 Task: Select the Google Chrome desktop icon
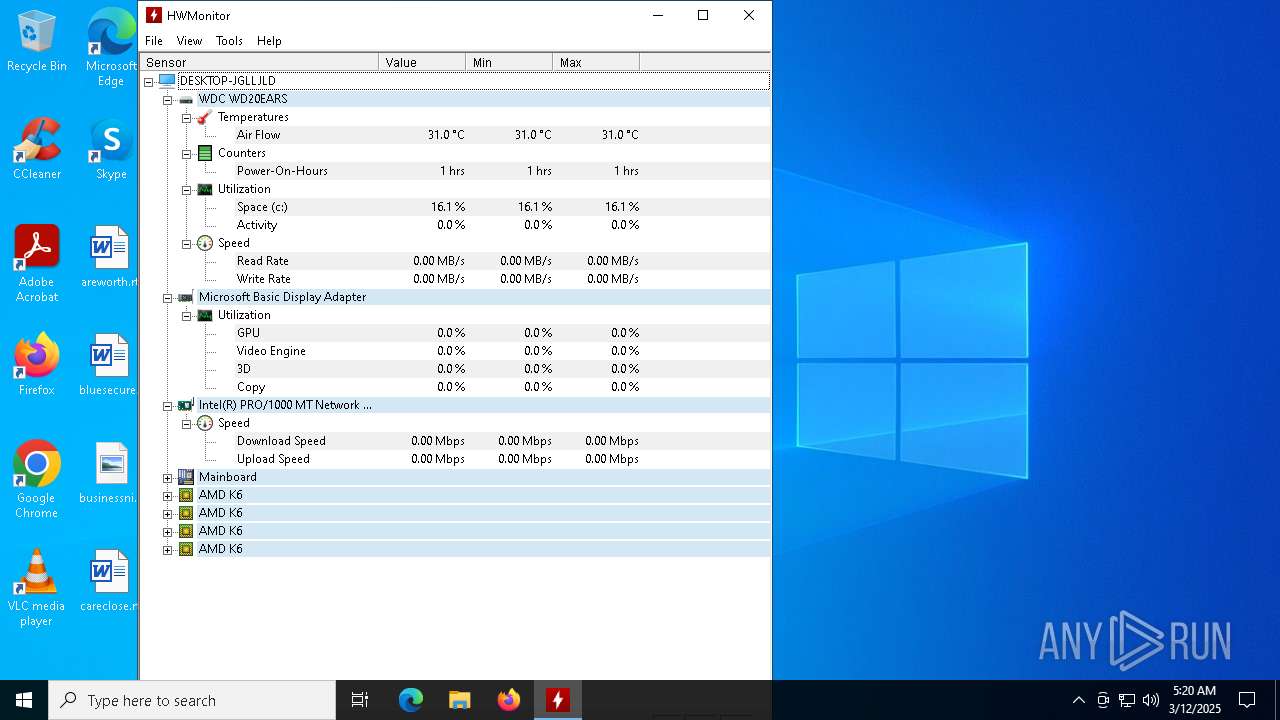point(37,480)
